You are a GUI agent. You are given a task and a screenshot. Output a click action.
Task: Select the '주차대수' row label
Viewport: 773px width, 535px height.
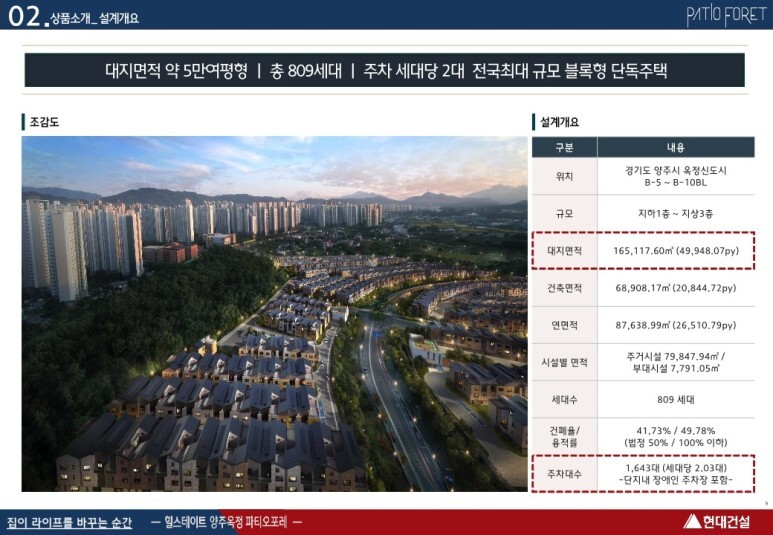click(x=564, y=474)
